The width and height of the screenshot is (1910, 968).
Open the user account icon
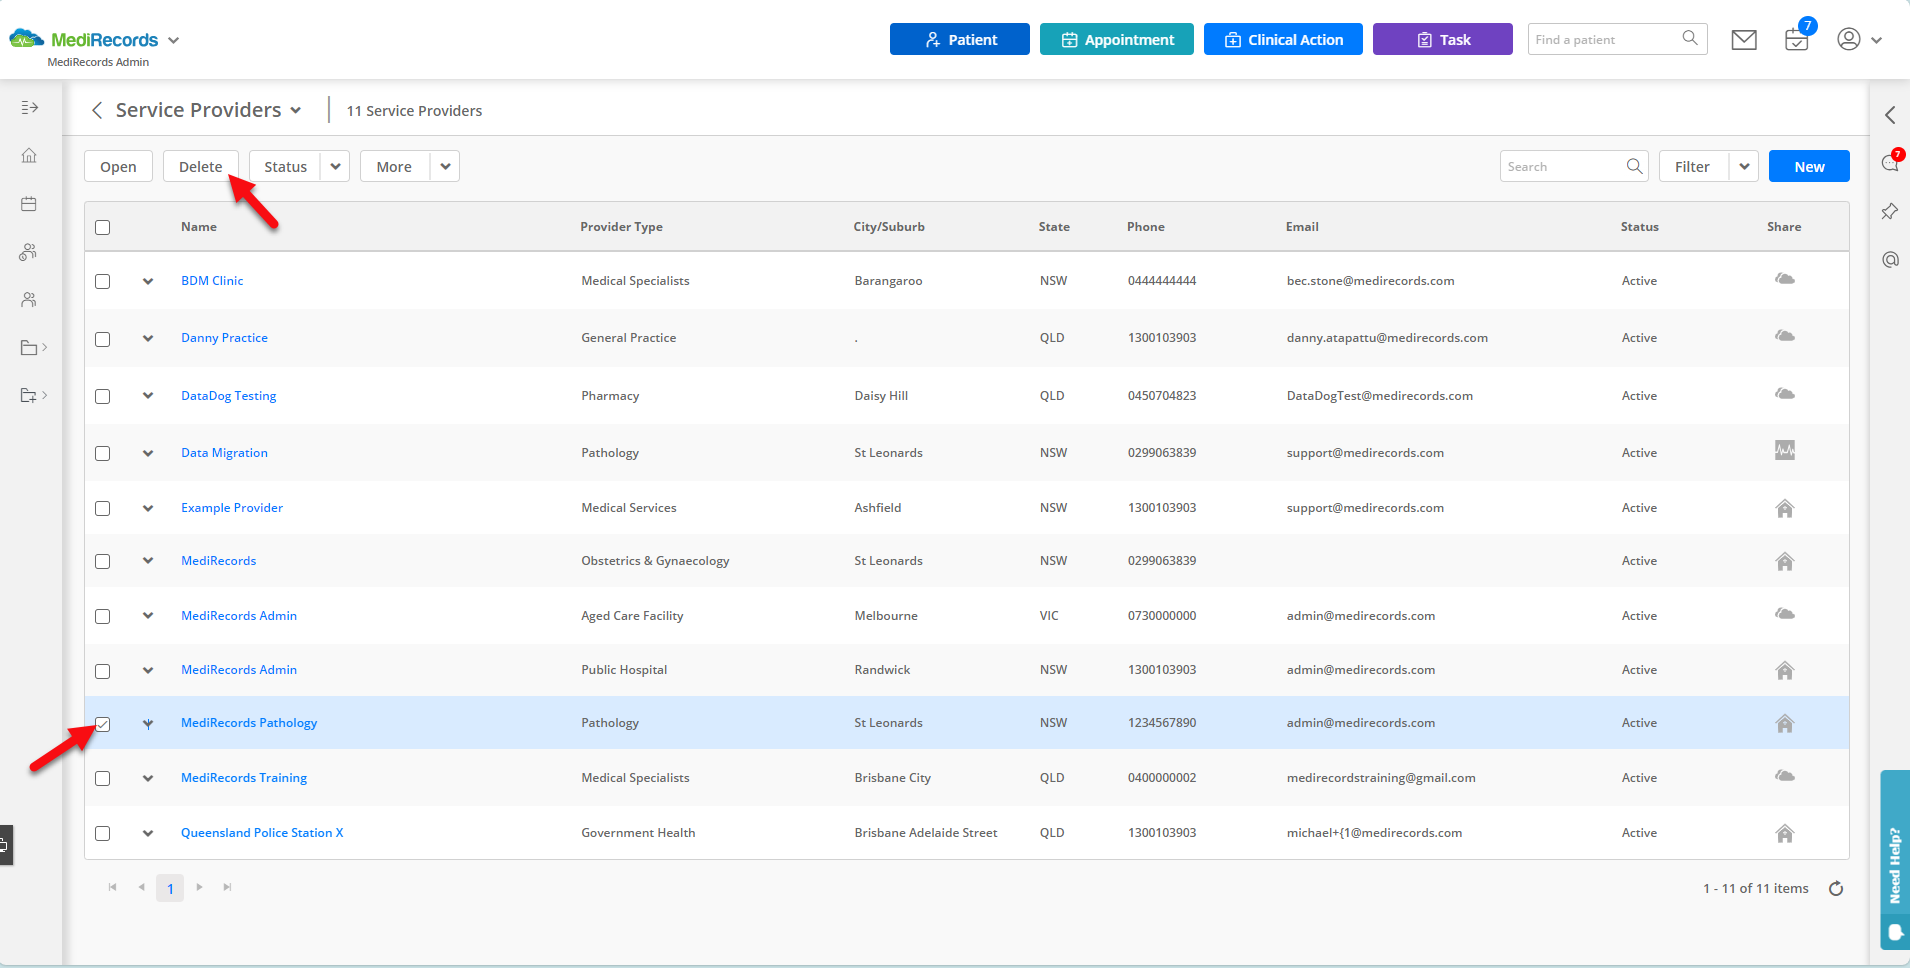pyautogui.click(x=1849, y=39)
